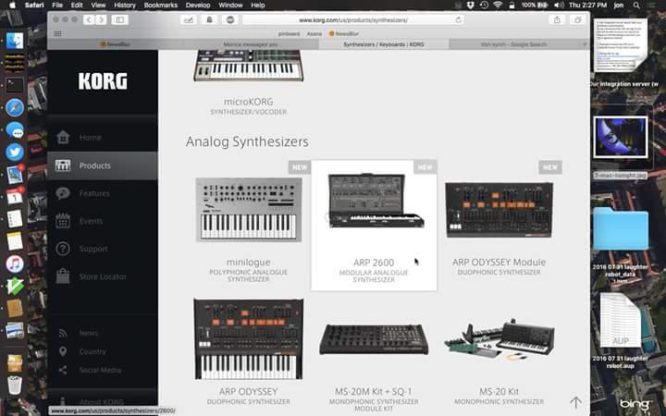Open the Bookmarks menu
666x416 pixels.
pyautogui.click(x=161, y=5)
